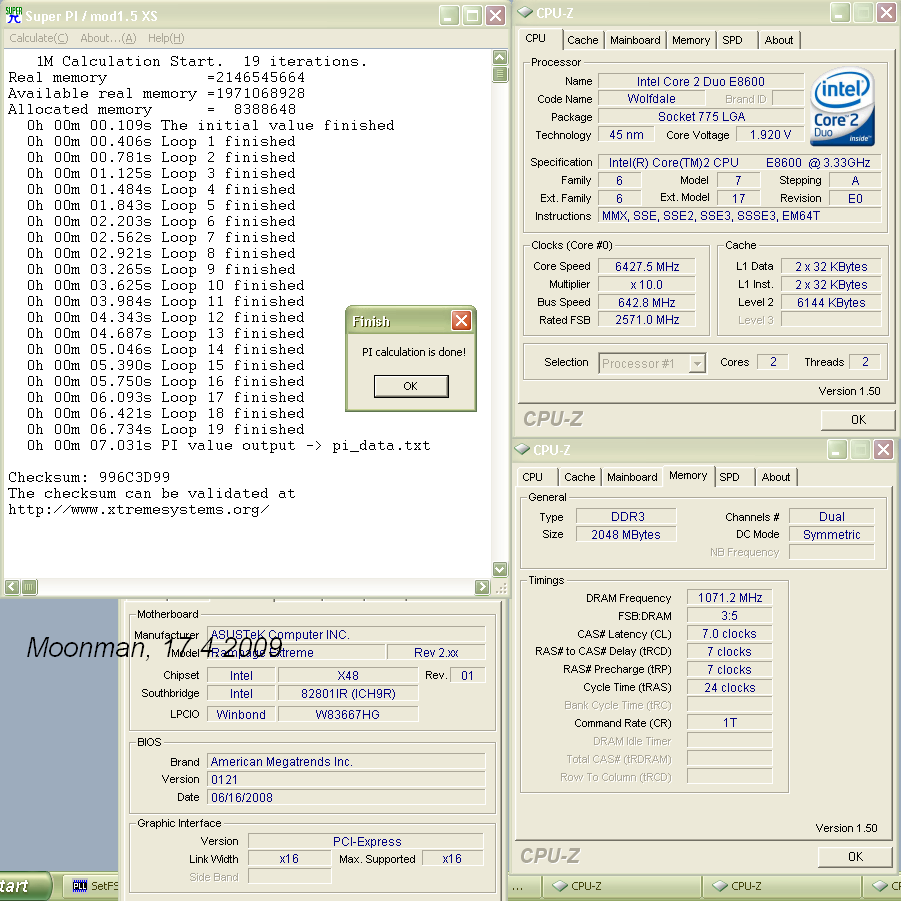Switch to Memory tab in top CPU-Z window
Viewport: 901px width, 901px height.
point(691,40)
